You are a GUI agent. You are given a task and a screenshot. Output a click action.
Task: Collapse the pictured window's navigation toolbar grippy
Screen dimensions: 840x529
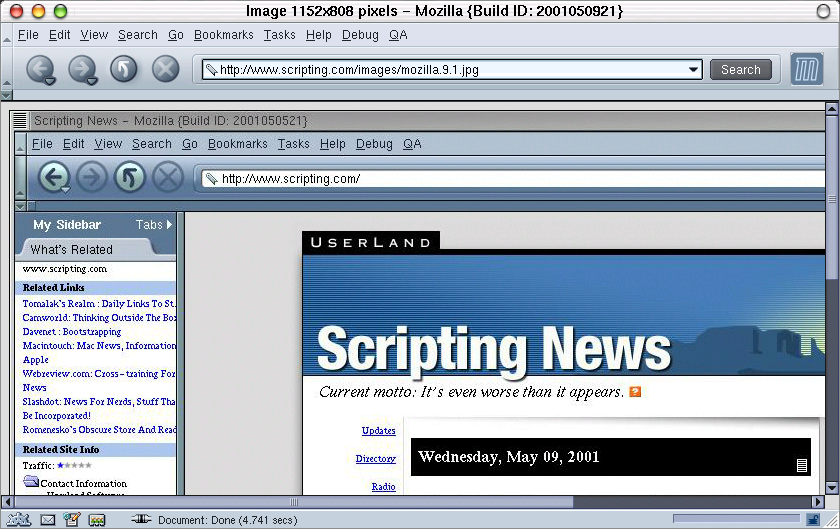point(20,178)
